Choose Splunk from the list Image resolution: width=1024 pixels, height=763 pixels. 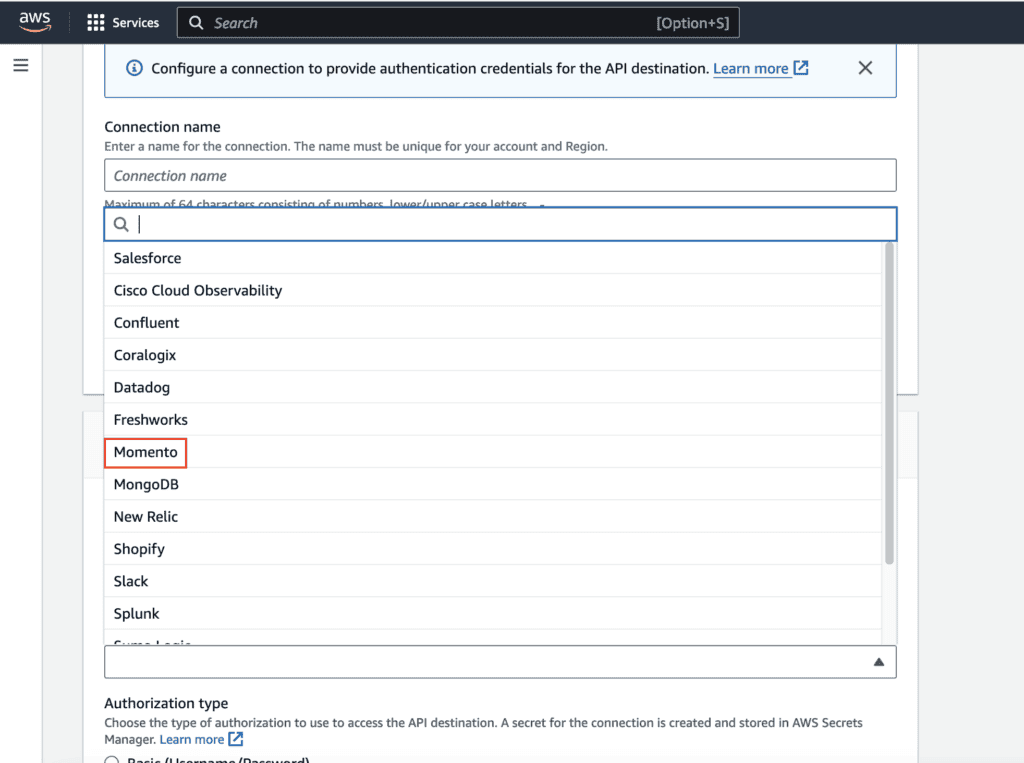tap(492, 613)
